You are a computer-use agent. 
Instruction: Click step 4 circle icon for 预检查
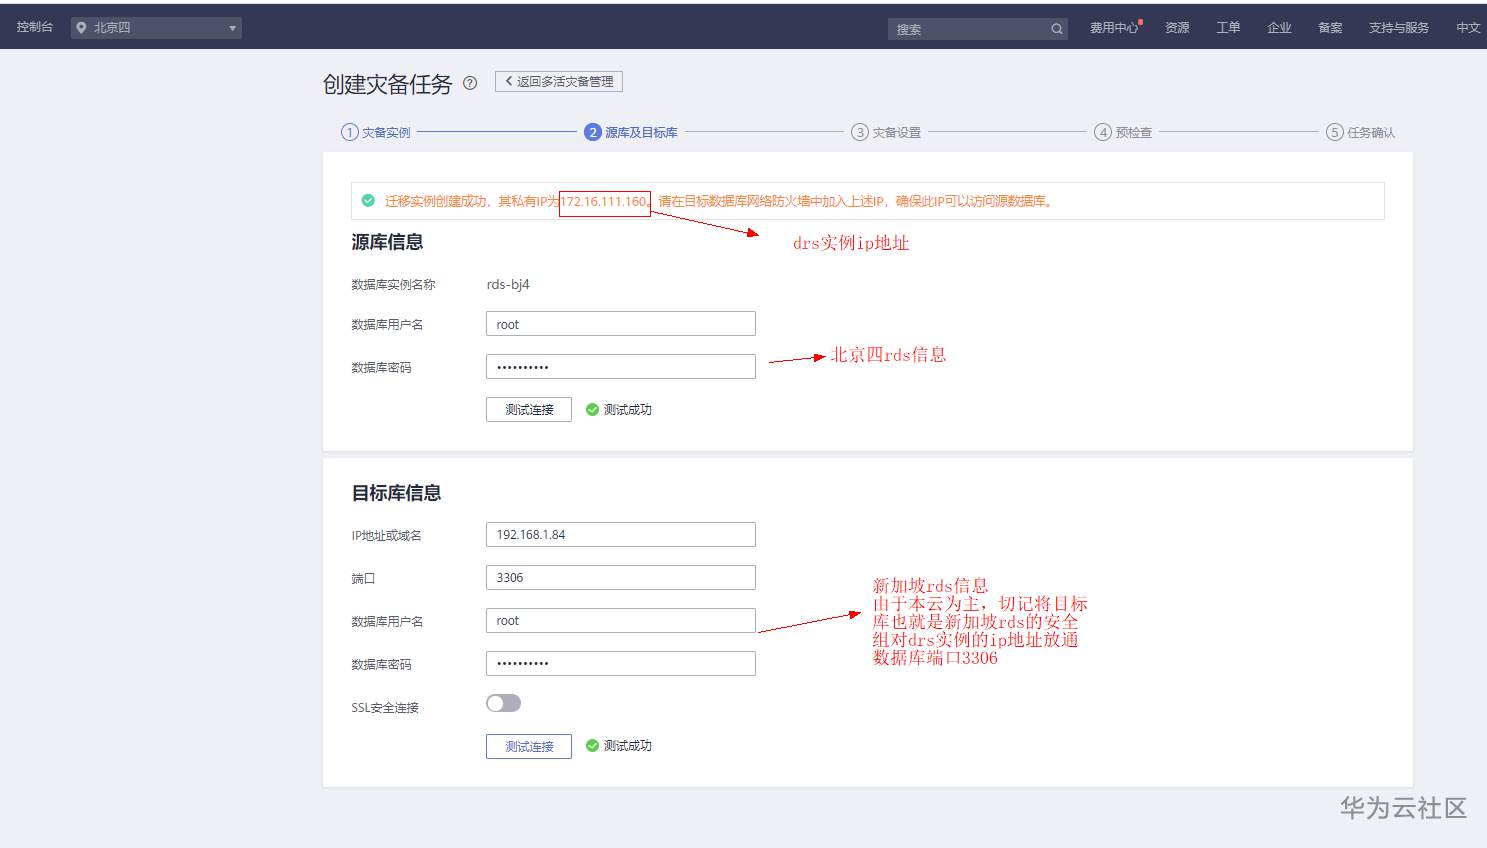click(x=1103, y=132)
